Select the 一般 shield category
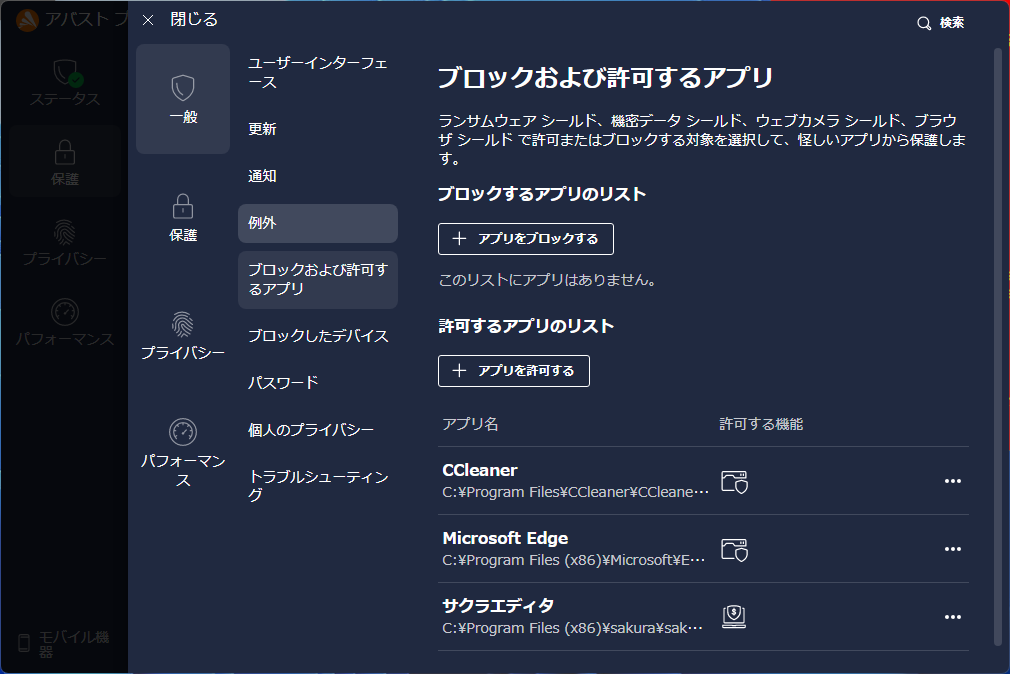Screen dimensions: 1010x674 183,99
